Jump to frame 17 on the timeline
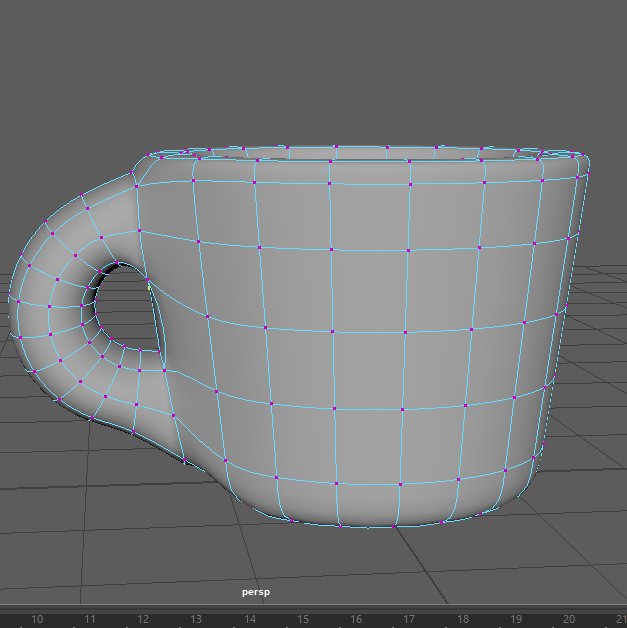Image resolution: width=627 pixels, height=628 pixels. pos(409,619)
